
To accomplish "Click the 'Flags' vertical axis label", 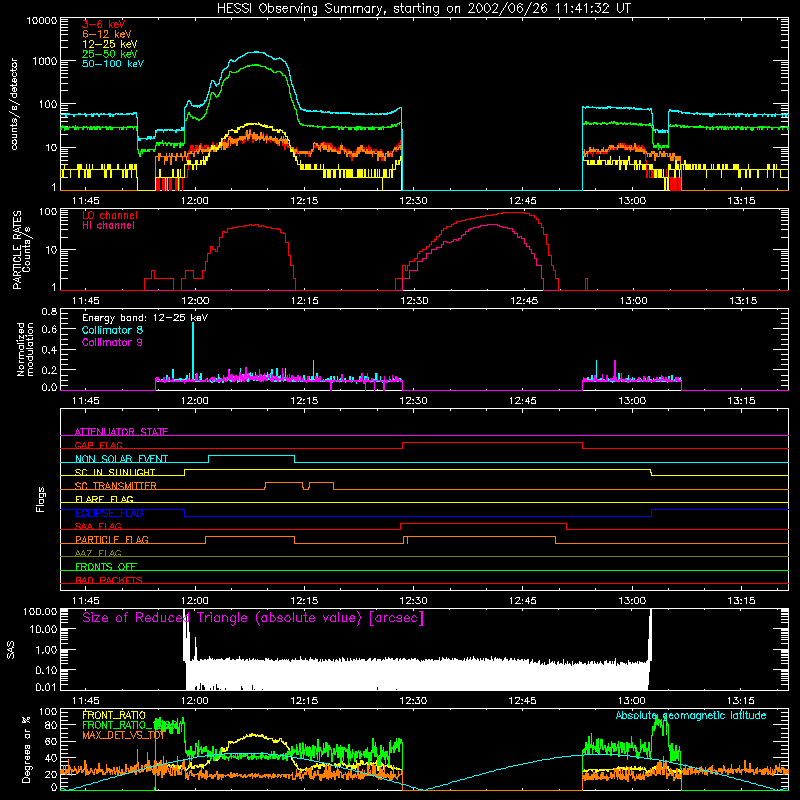I will coord(41,499).
